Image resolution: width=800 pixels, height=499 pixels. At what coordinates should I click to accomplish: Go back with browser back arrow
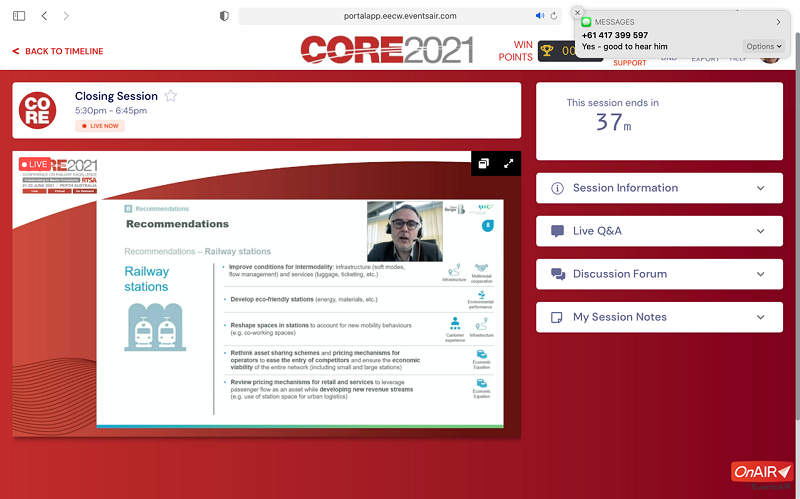pyautogui.click(x=44, y=16)
